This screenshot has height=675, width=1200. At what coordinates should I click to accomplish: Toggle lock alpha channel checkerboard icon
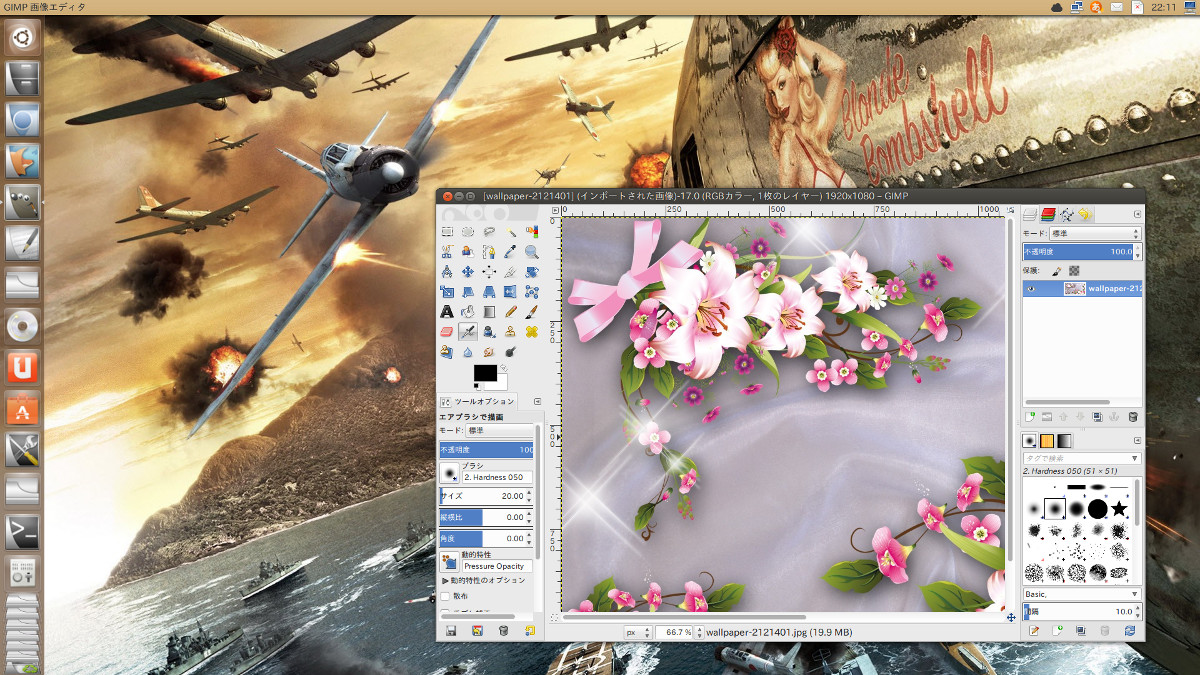[x=1074, y=271]
